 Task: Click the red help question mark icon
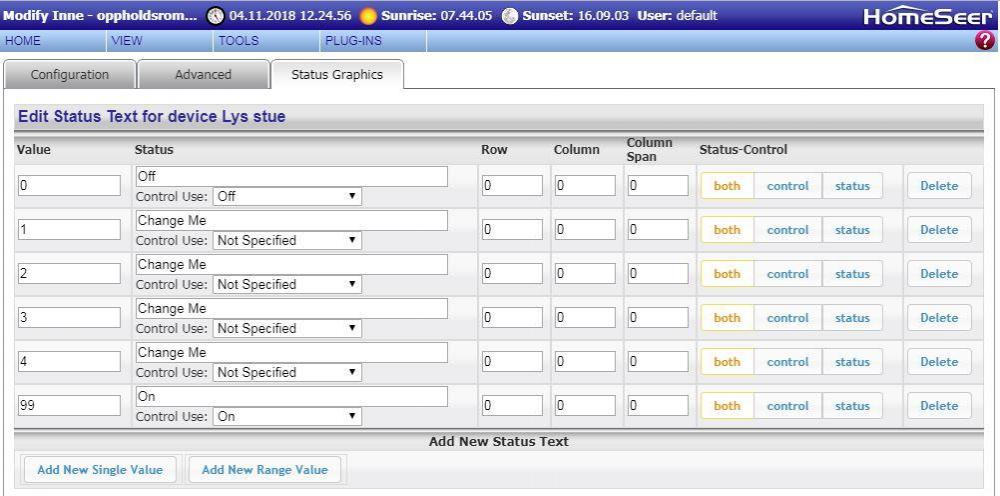[x=985, y=41]
